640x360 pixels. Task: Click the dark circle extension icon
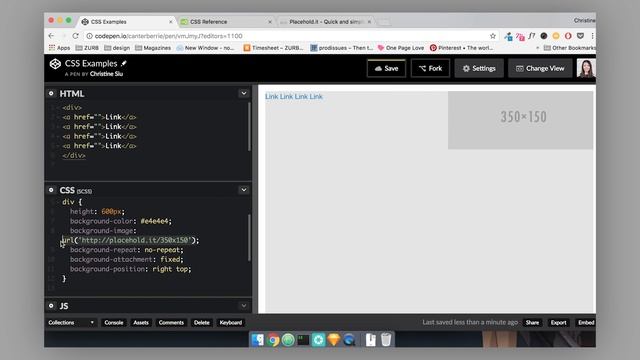(544, 36)
